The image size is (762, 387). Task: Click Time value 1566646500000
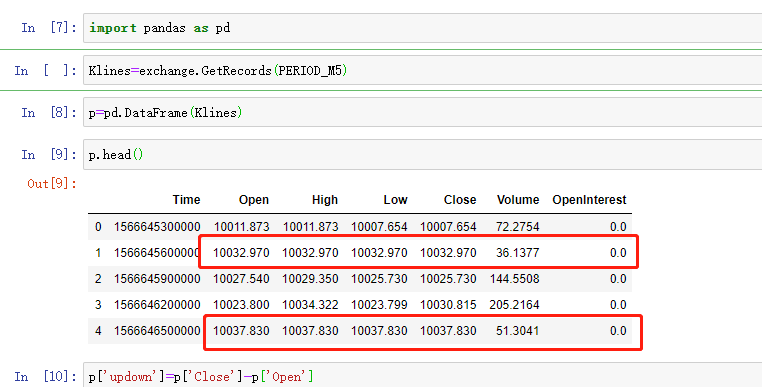tap(157, 331)
